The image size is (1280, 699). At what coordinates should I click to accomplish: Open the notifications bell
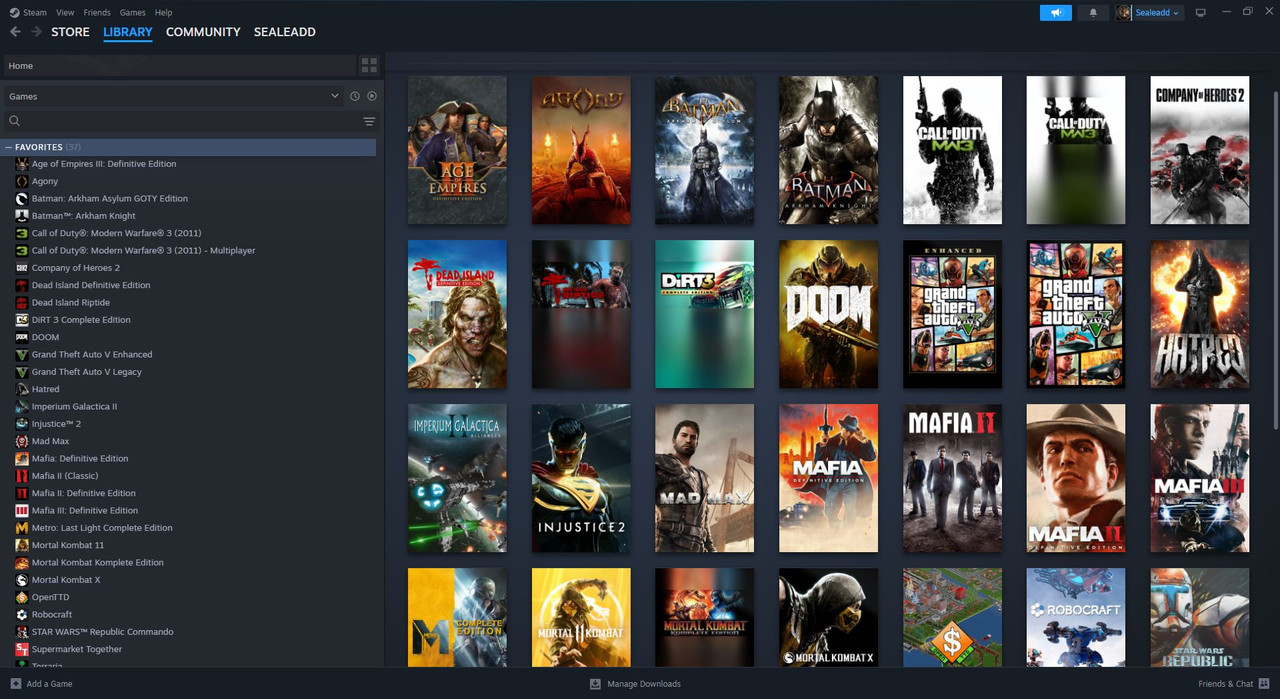tap(1093, 13)
